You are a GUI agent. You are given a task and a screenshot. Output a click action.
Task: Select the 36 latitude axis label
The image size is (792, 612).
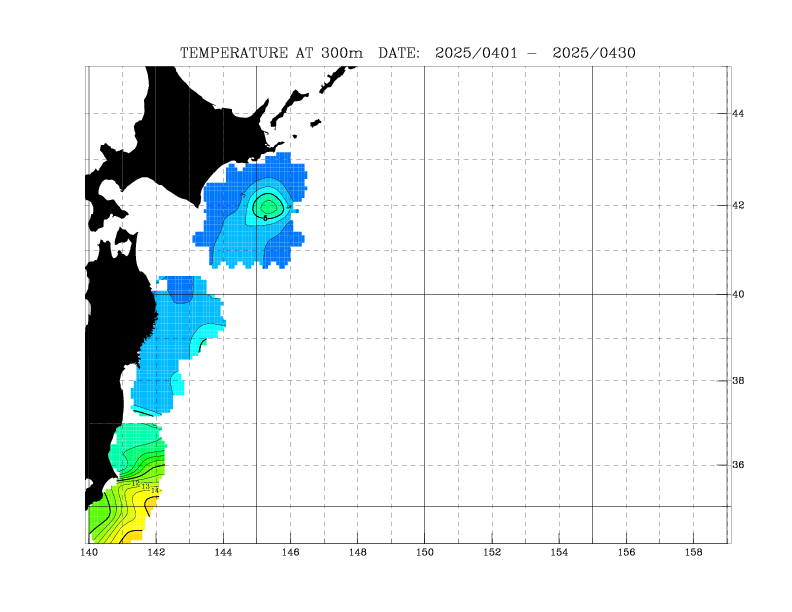pyautogui.click(x=738, y=465)
